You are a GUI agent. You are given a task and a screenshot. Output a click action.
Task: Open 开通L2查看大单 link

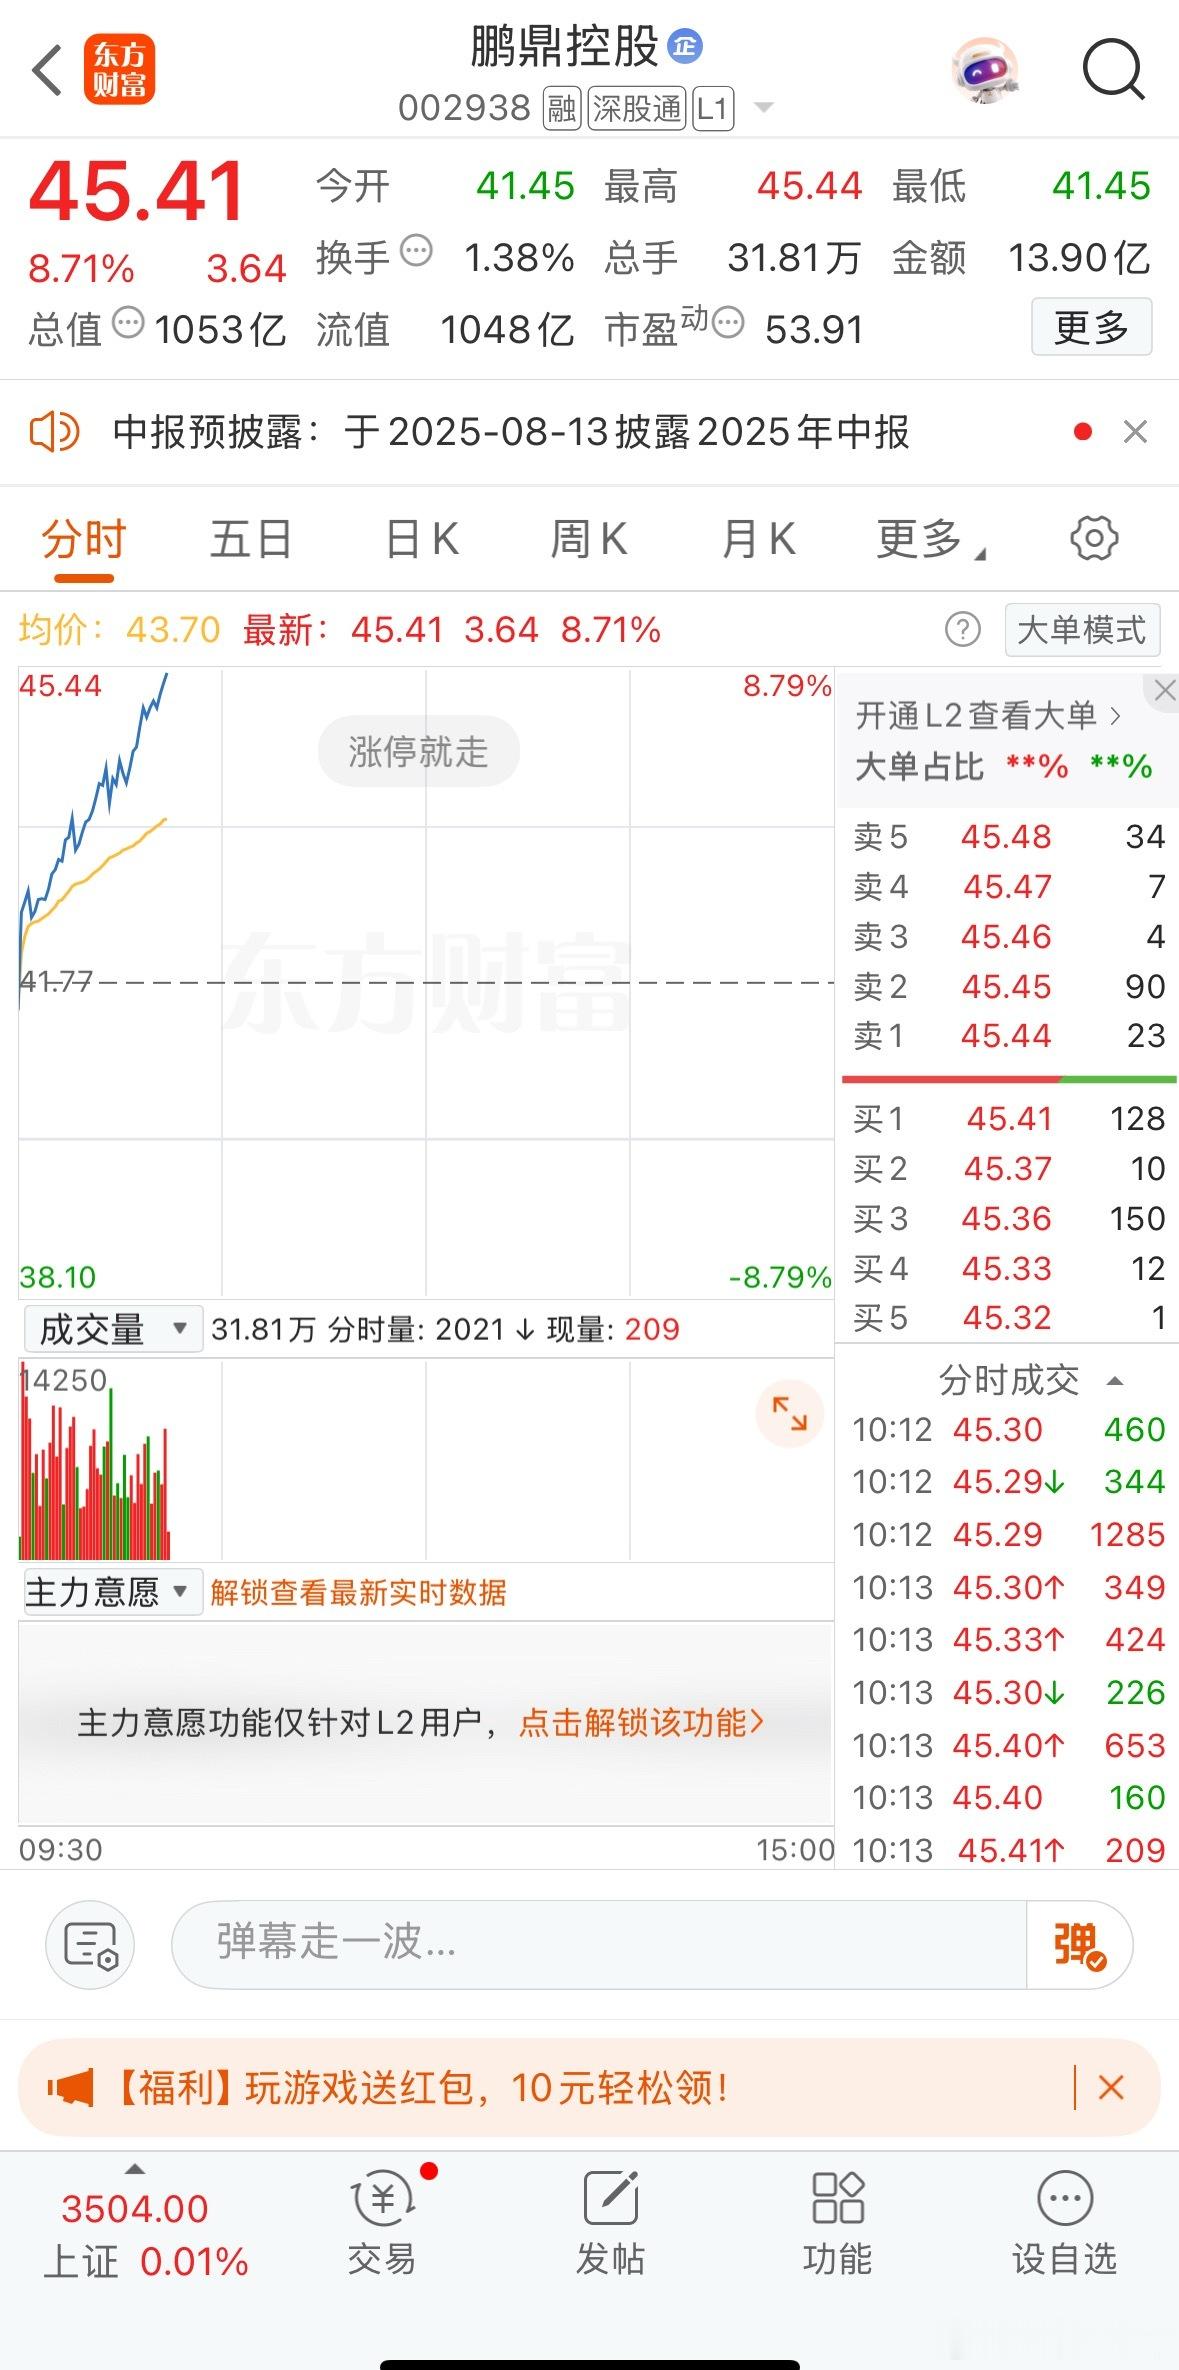click(988, 715)
